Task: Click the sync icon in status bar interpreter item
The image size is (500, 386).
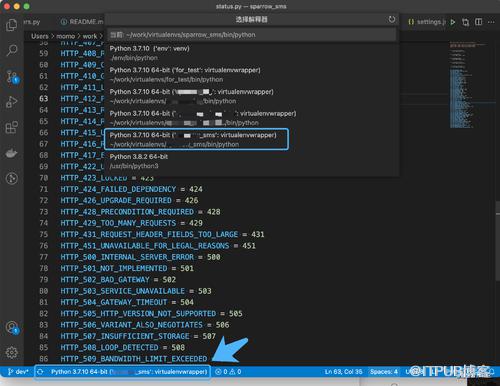Action: click(40, 371)
